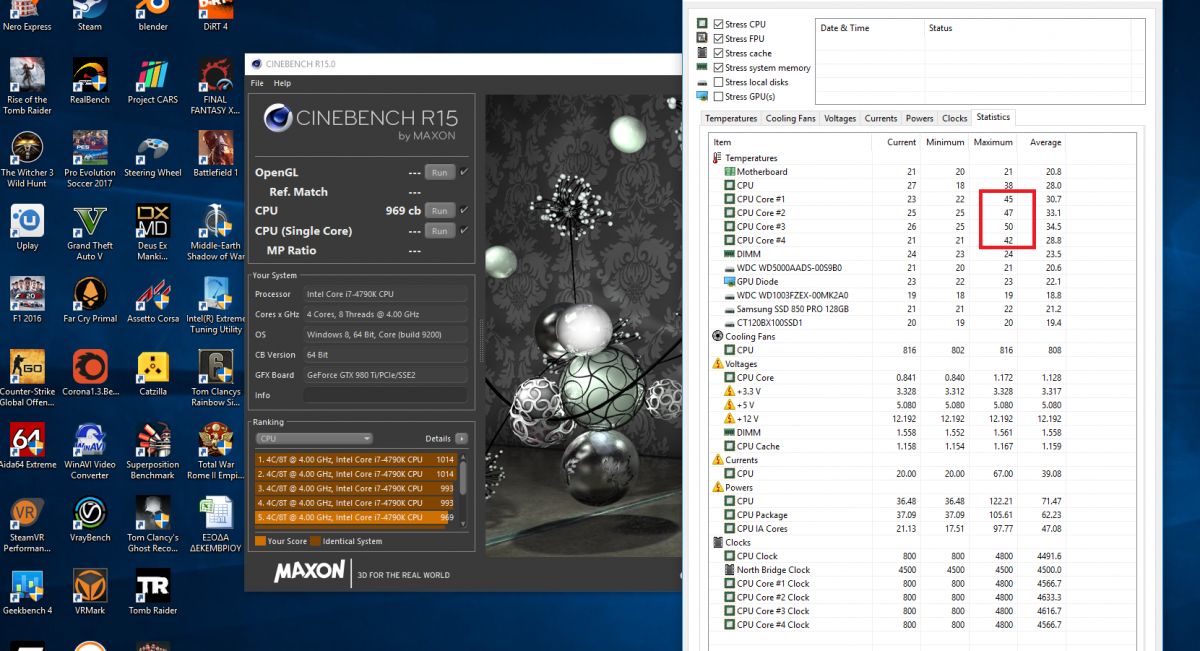Toggle CPU (Single Core) checkmark in Cinebench
Screen dimensions: 1200x651
tap(464, 231)
